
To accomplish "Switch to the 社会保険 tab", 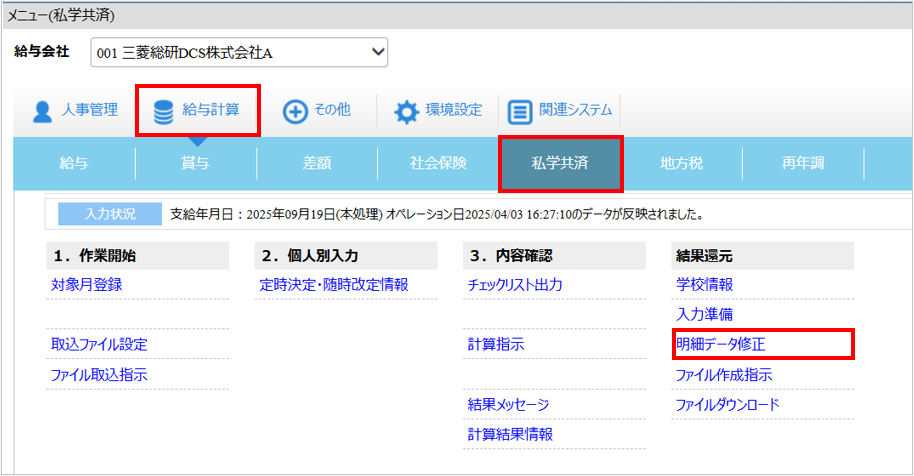I will tap(438, 163).
